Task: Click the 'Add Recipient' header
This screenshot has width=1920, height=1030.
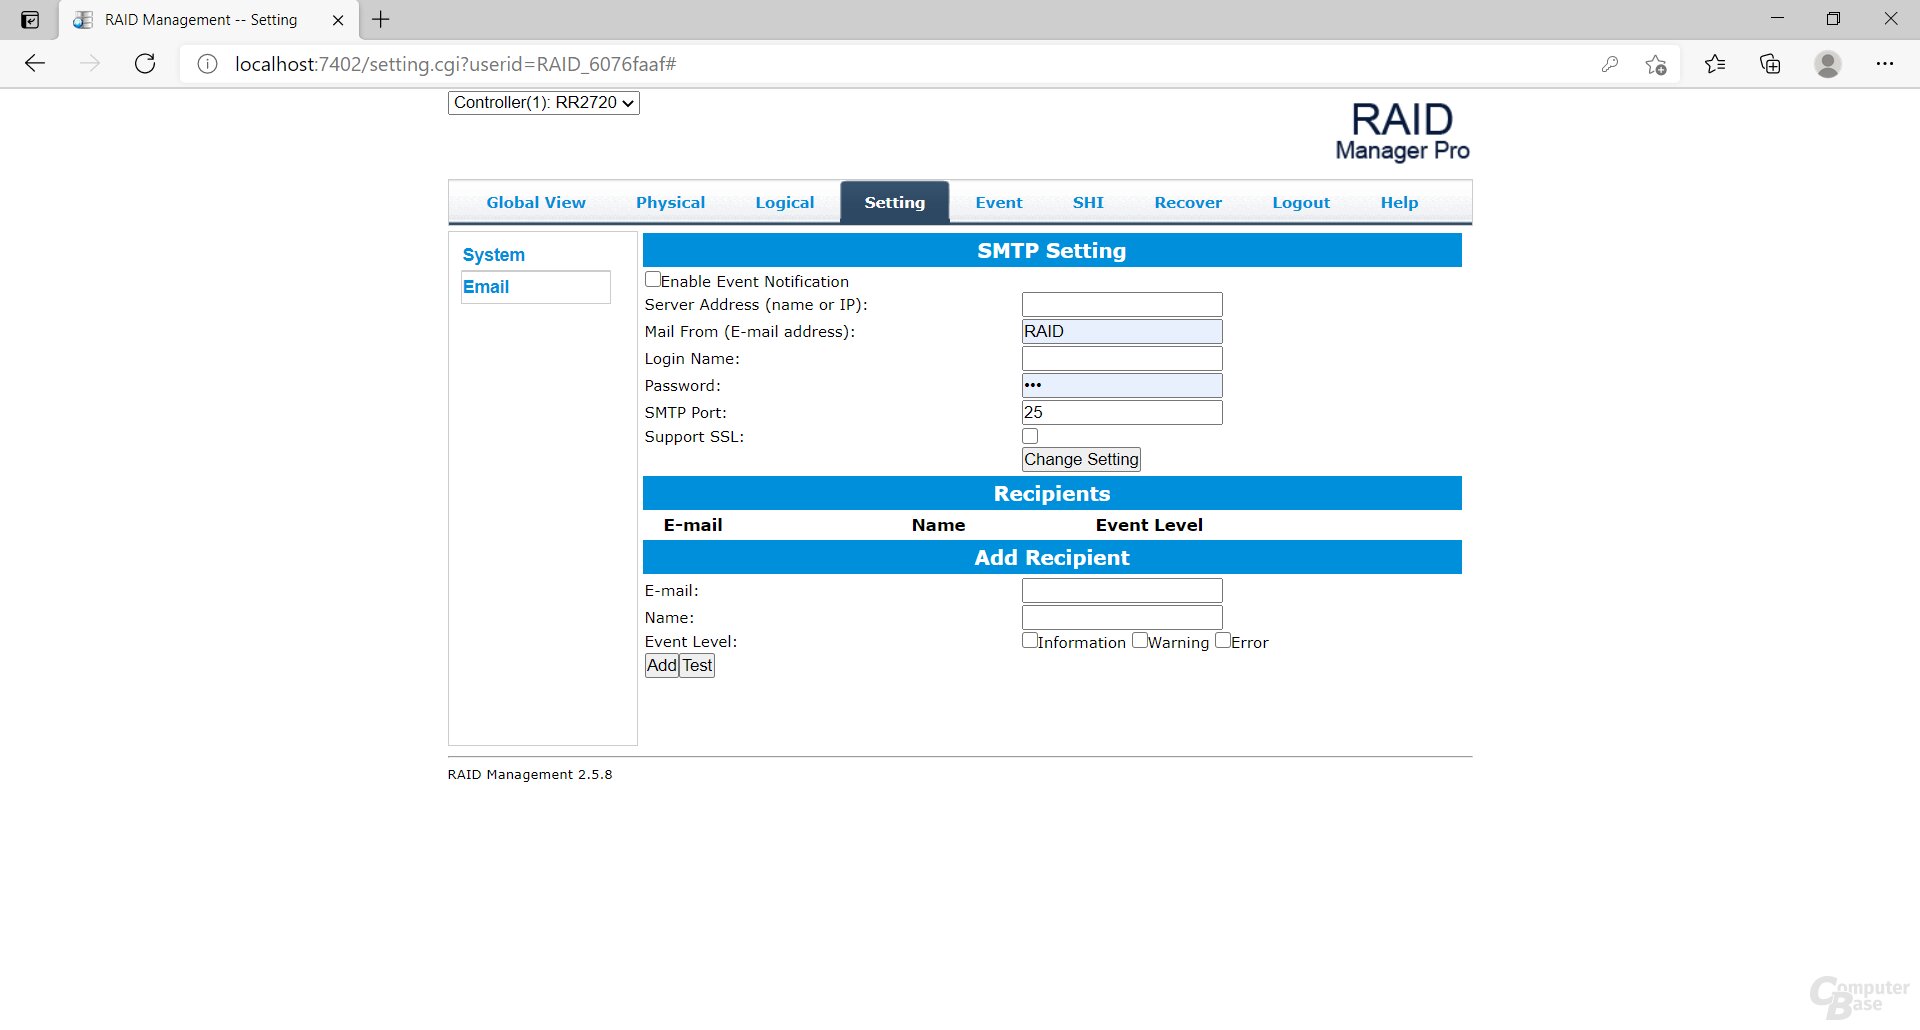Action: tap(1052, 558)
